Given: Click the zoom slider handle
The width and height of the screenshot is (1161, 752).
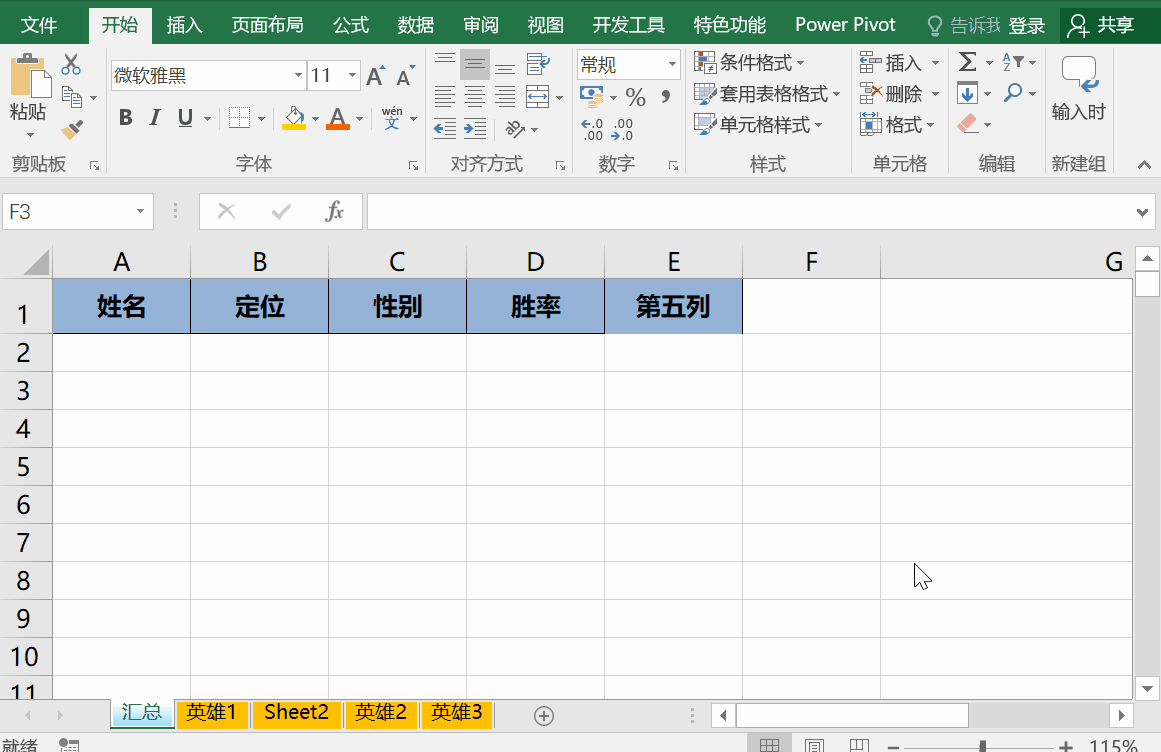Looking at the screenshot, I should click(983, 746).
